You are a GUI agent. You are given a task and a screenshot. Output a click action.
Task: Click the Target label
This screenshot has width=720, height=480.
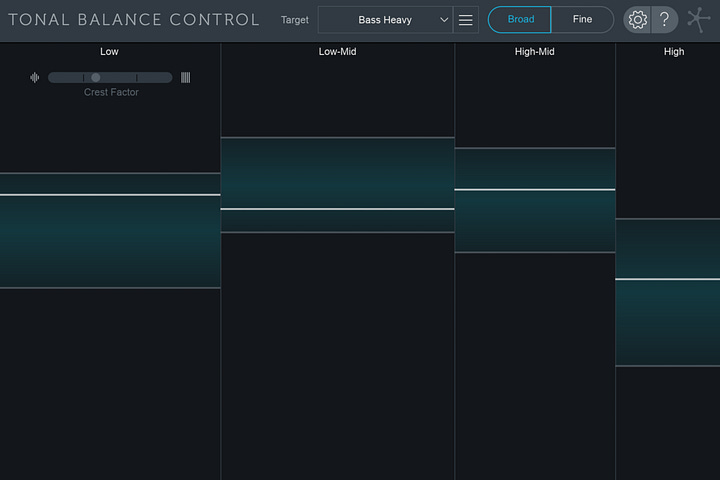tap(295, 20)
